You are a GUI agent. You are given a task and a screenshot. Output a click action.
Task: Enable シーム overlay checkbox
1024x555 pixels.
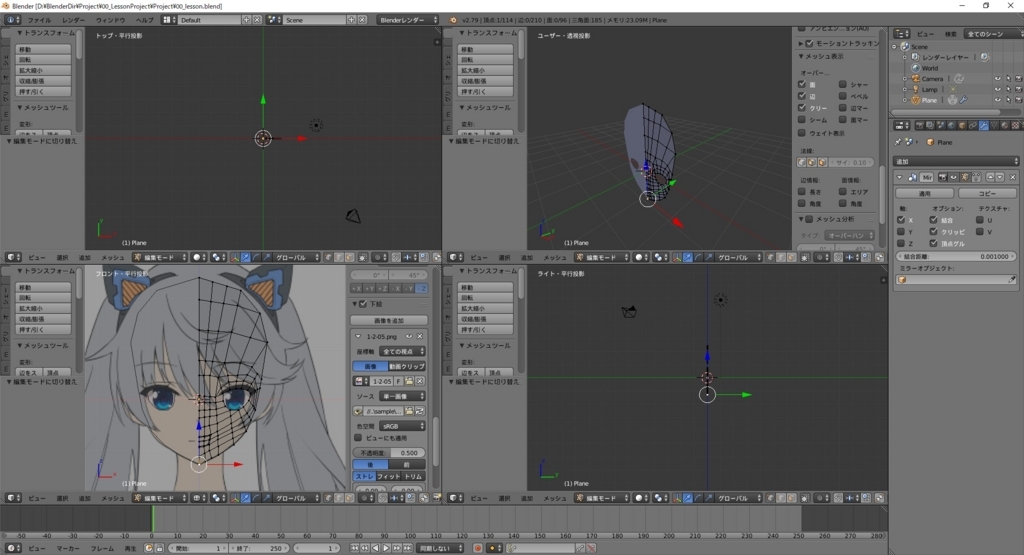[x=802, y=119]
